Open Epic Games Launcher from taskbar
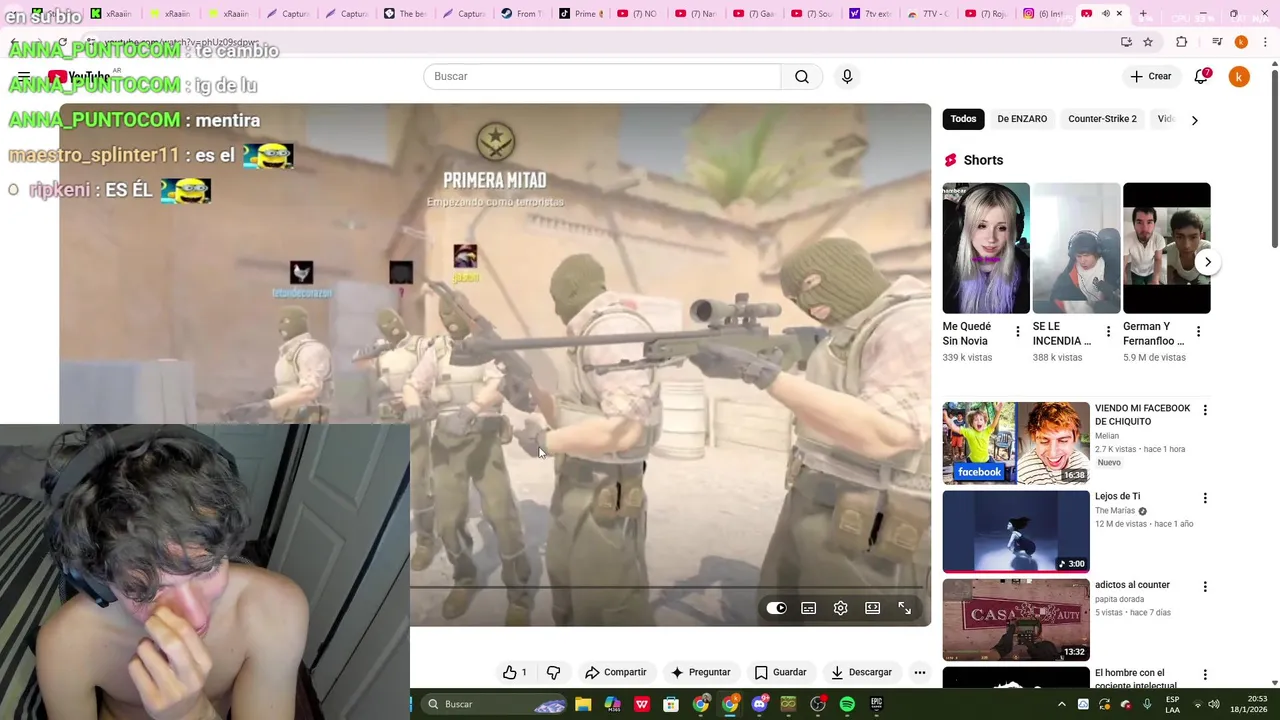This screenshot has width=1280, height=720. tap(876, 704)
